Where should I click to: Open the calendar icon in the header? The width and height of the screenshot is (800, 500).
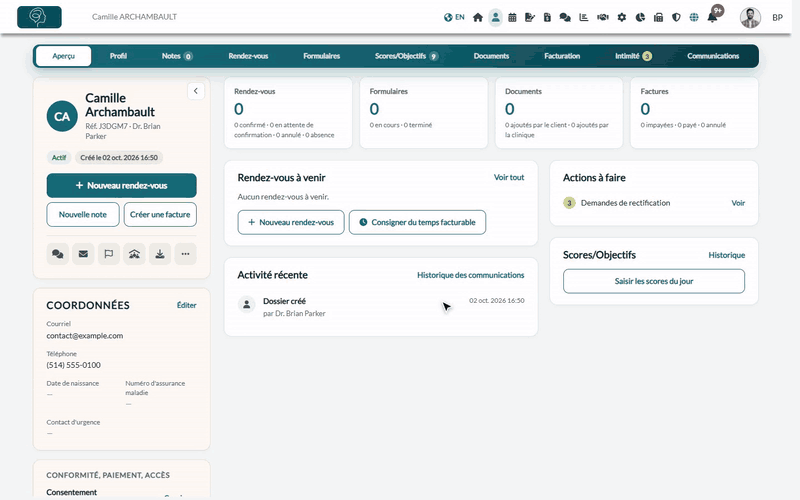click(512, 17)
